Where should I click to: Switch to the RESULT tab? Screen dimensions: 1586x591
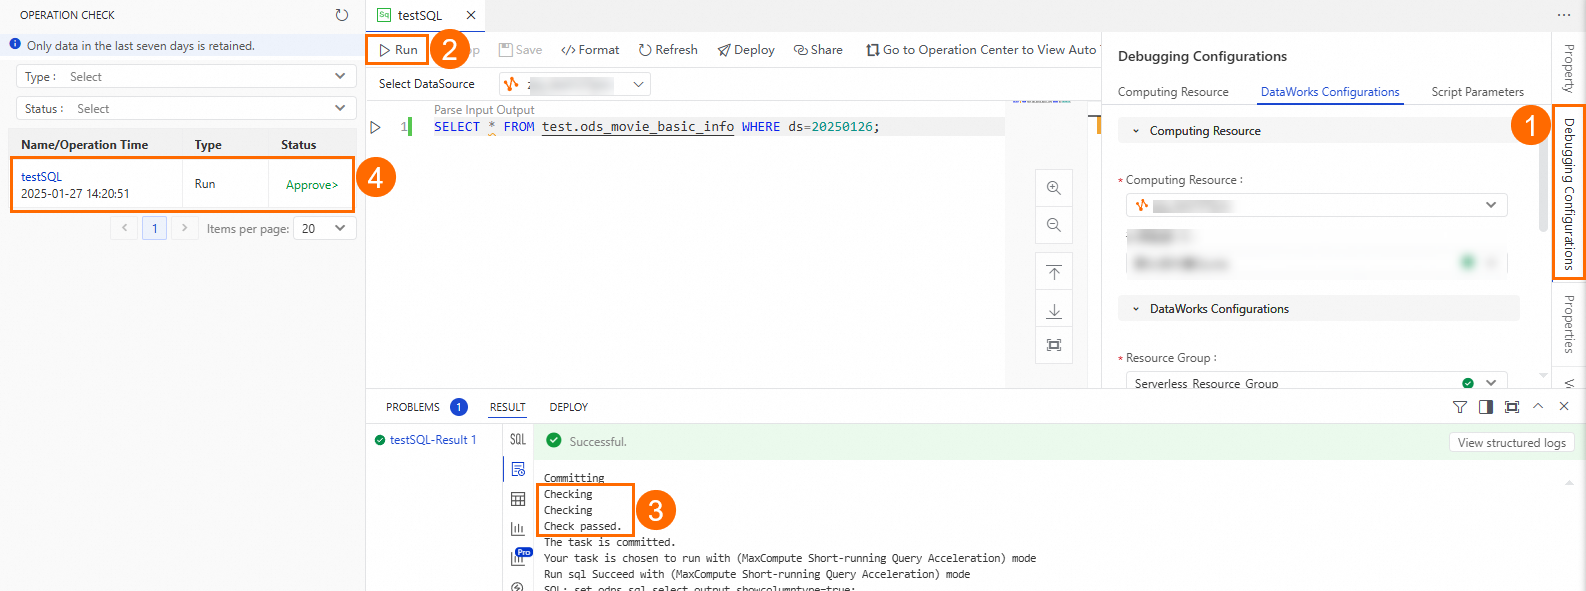(507, 407)
